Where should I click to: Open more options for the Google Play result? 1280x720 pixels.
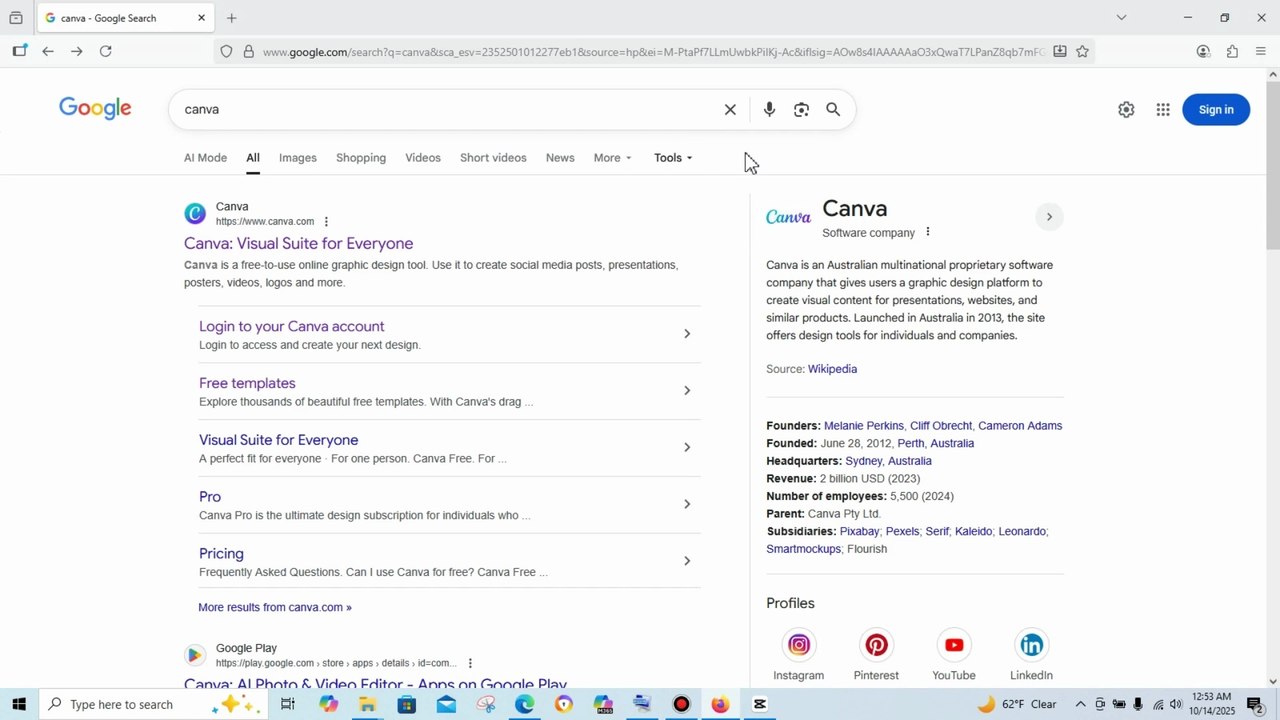click(470, 663)
